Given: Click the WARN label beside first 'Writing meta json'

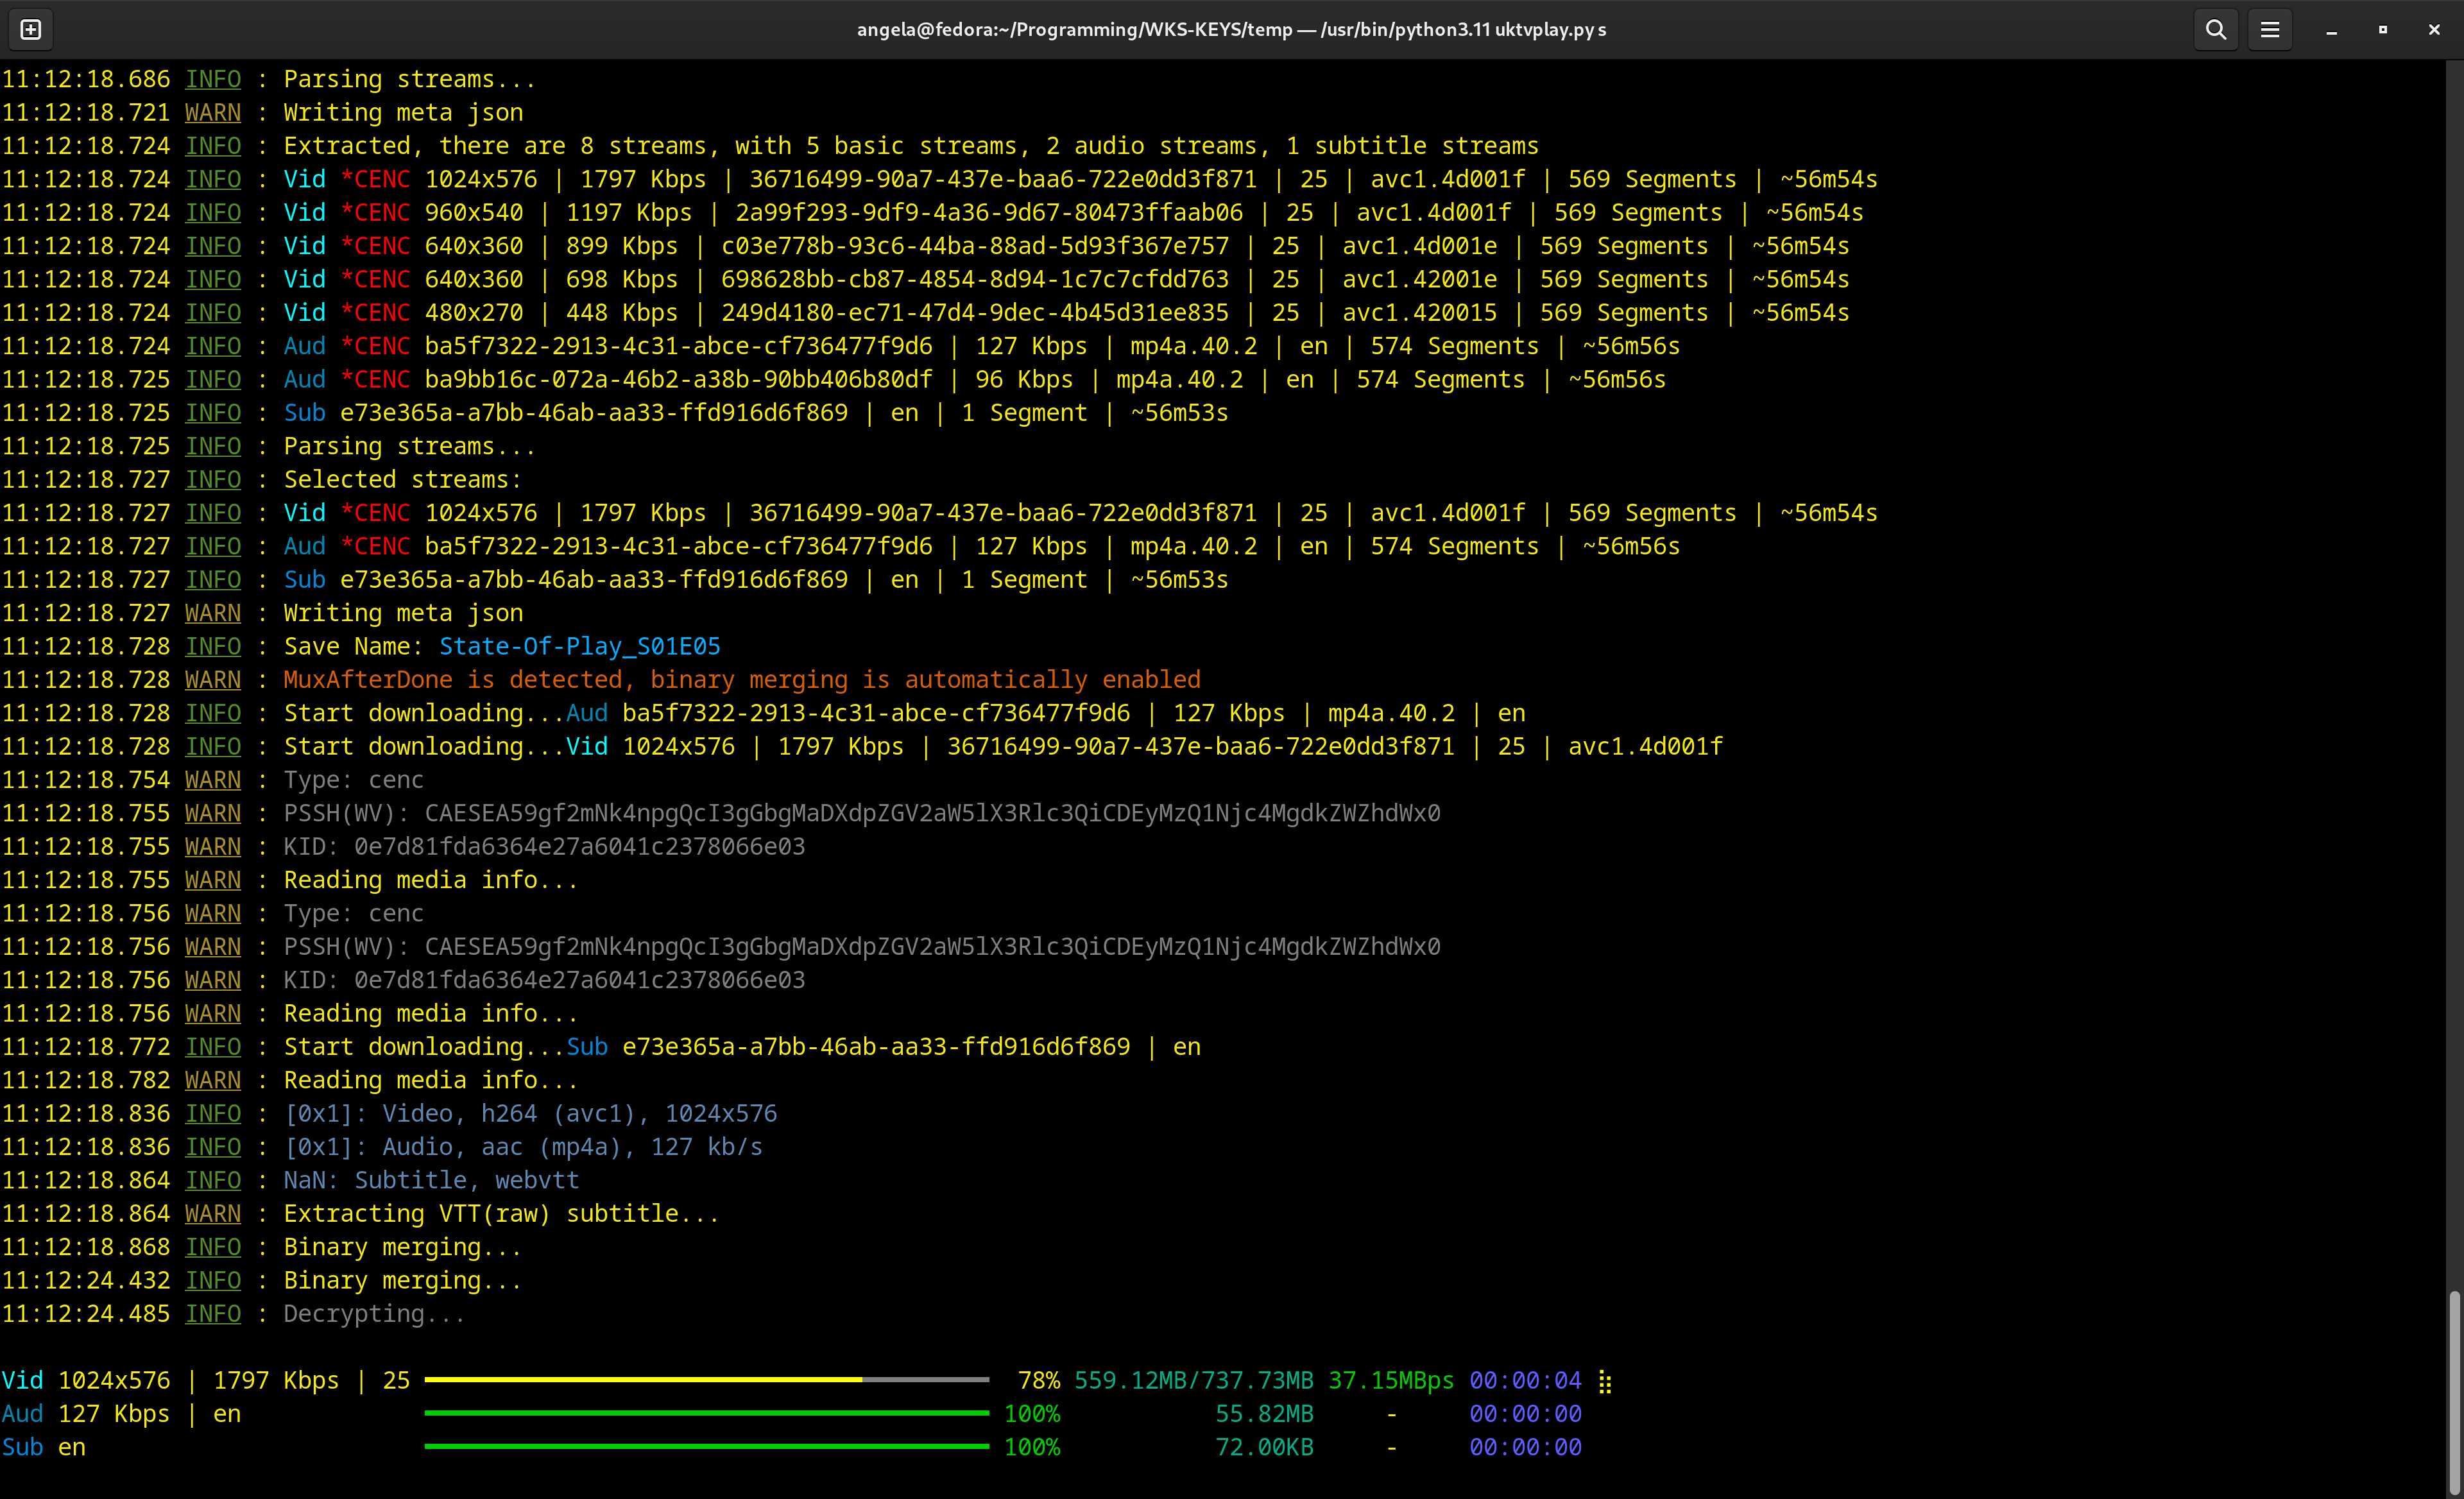Looking at the screenshot, I should tap(213, 113).
